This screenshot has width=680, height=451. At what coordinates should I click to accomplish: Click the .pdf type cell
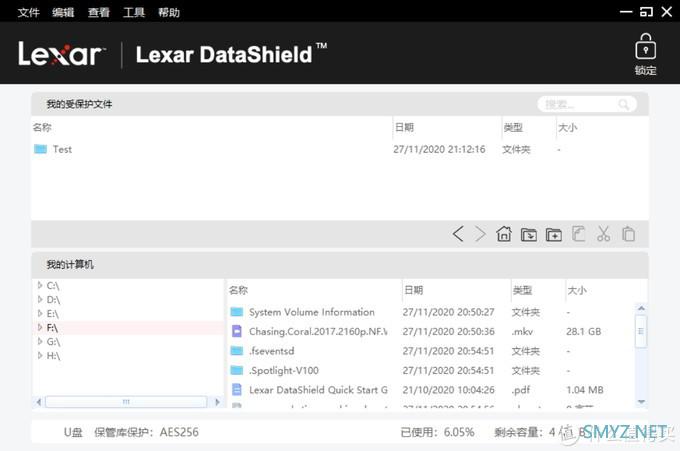[x=521, y=389]
